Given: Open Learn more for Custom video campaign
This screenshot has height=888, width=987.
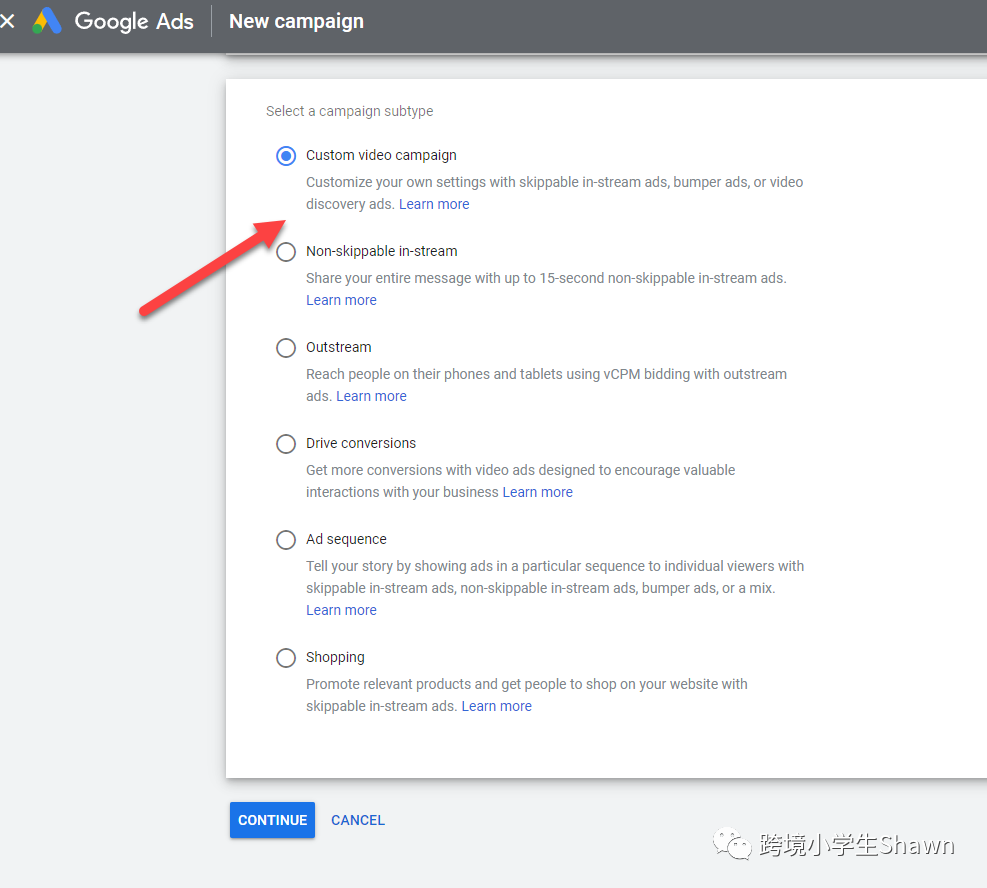Looking at the screenshot, I should [434, 204].
